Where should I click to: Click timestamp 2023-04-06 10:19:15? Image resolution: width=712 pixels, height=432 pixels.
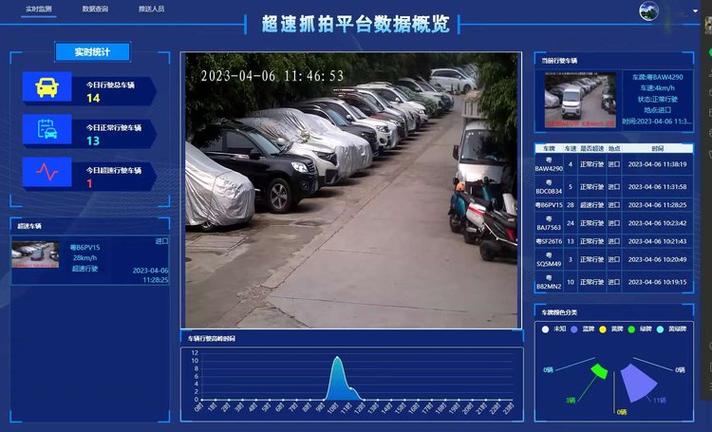(658, 282)
